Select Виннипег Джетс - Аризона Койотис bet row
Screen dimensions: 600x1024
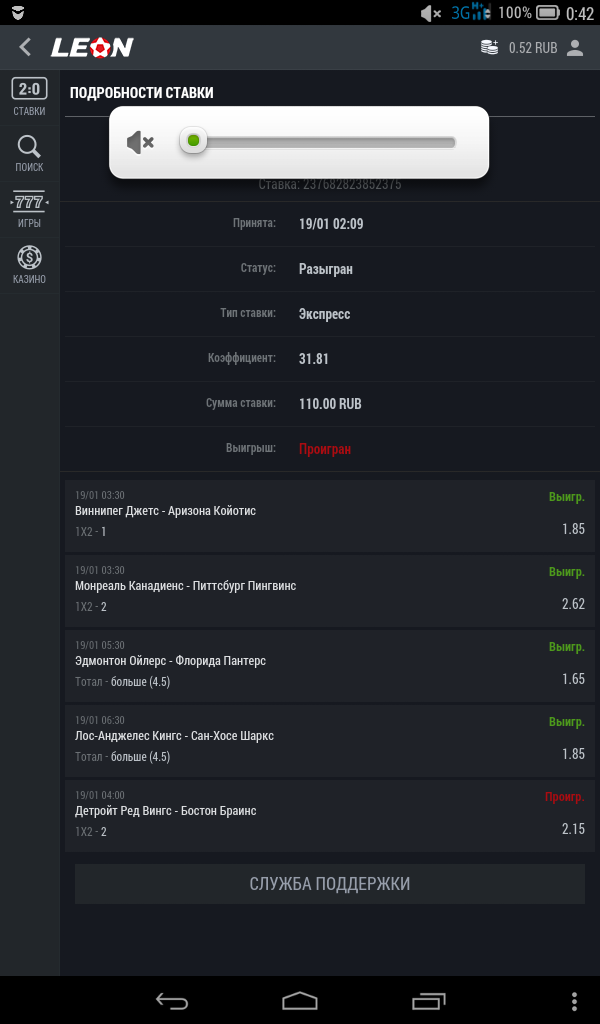(x=330, y=516)
